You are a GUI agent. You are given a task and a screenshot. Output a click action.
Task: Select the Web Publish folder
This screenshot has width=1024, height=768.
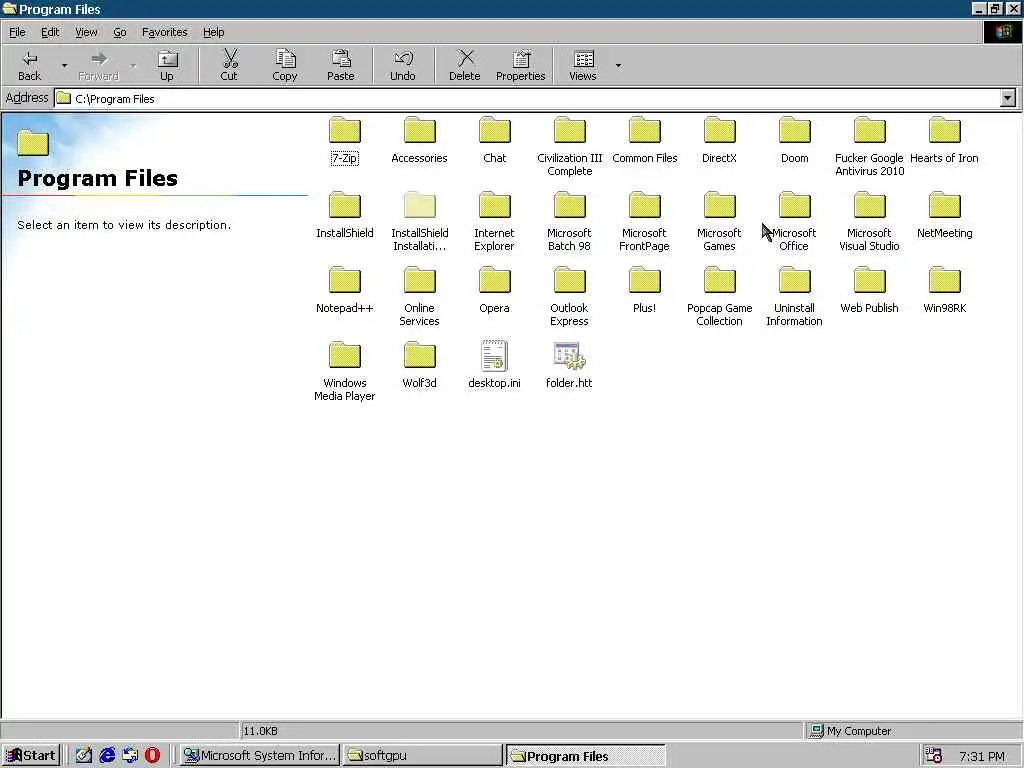[x=869, y=291]
